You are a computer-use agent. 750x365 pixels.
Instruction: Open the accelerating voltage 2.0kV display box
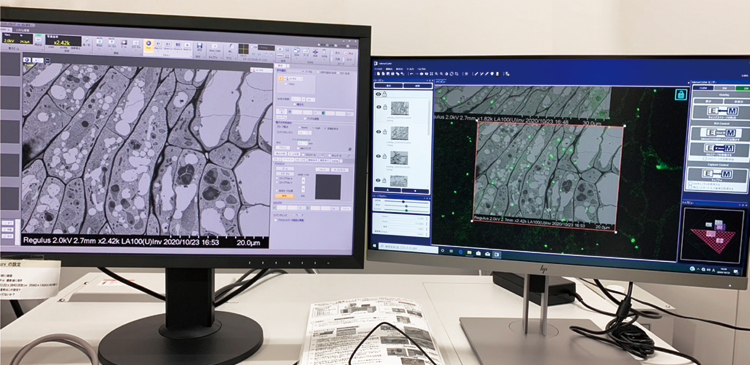click(17, 39)
